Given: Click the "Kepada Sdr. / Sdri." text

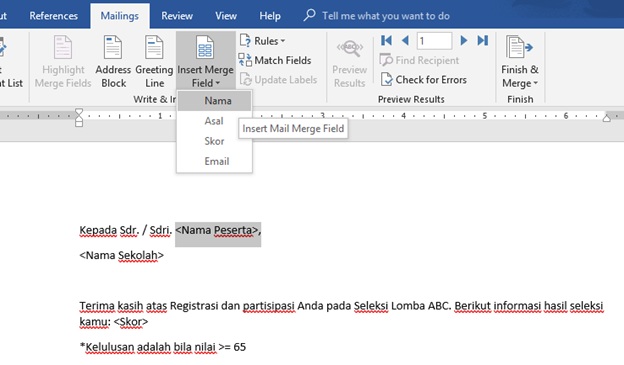Looking at the screenshot, I should (x=125, y=230).
